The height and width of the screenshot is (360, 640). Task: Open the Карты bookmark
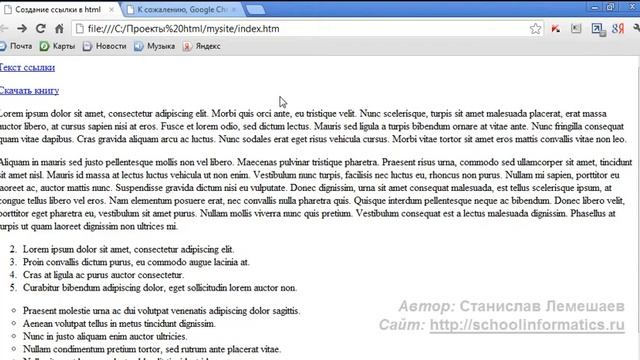(x=58, y=46)
